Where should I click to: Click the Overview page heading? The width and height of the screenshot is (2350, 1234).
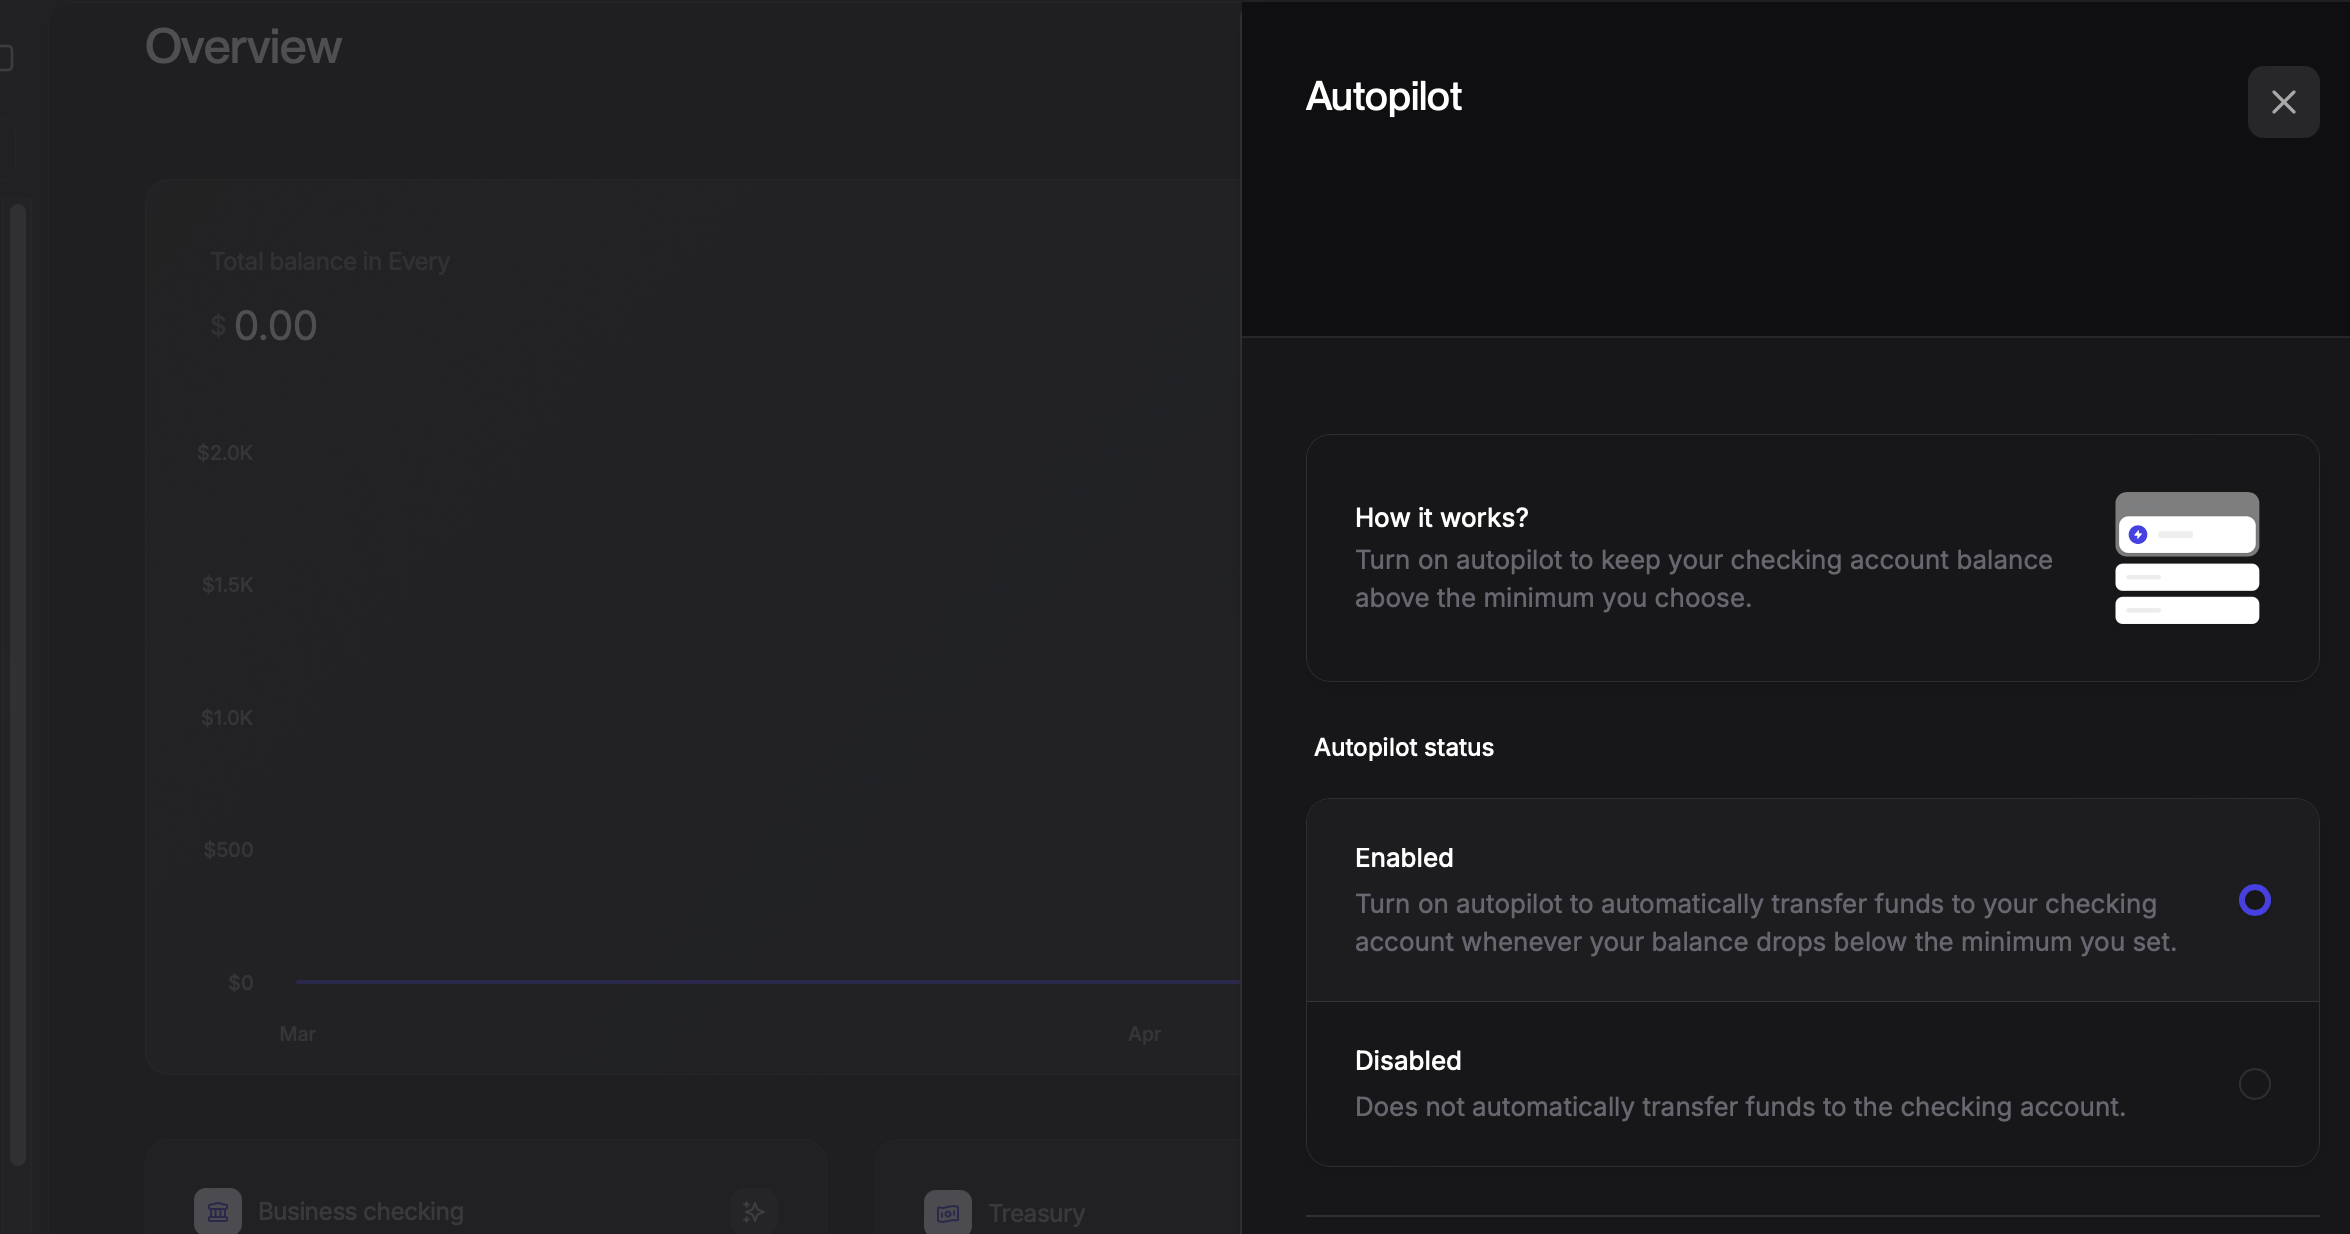(243, 47)
